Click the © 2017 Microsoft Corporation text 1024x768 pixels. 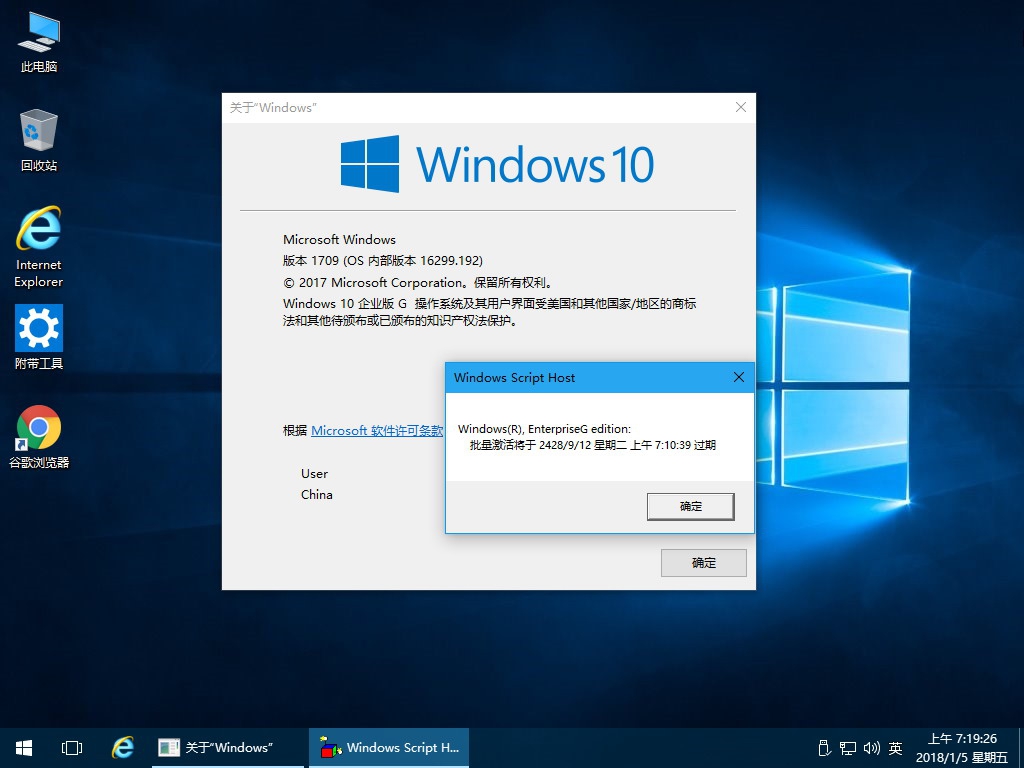point(419,283)
